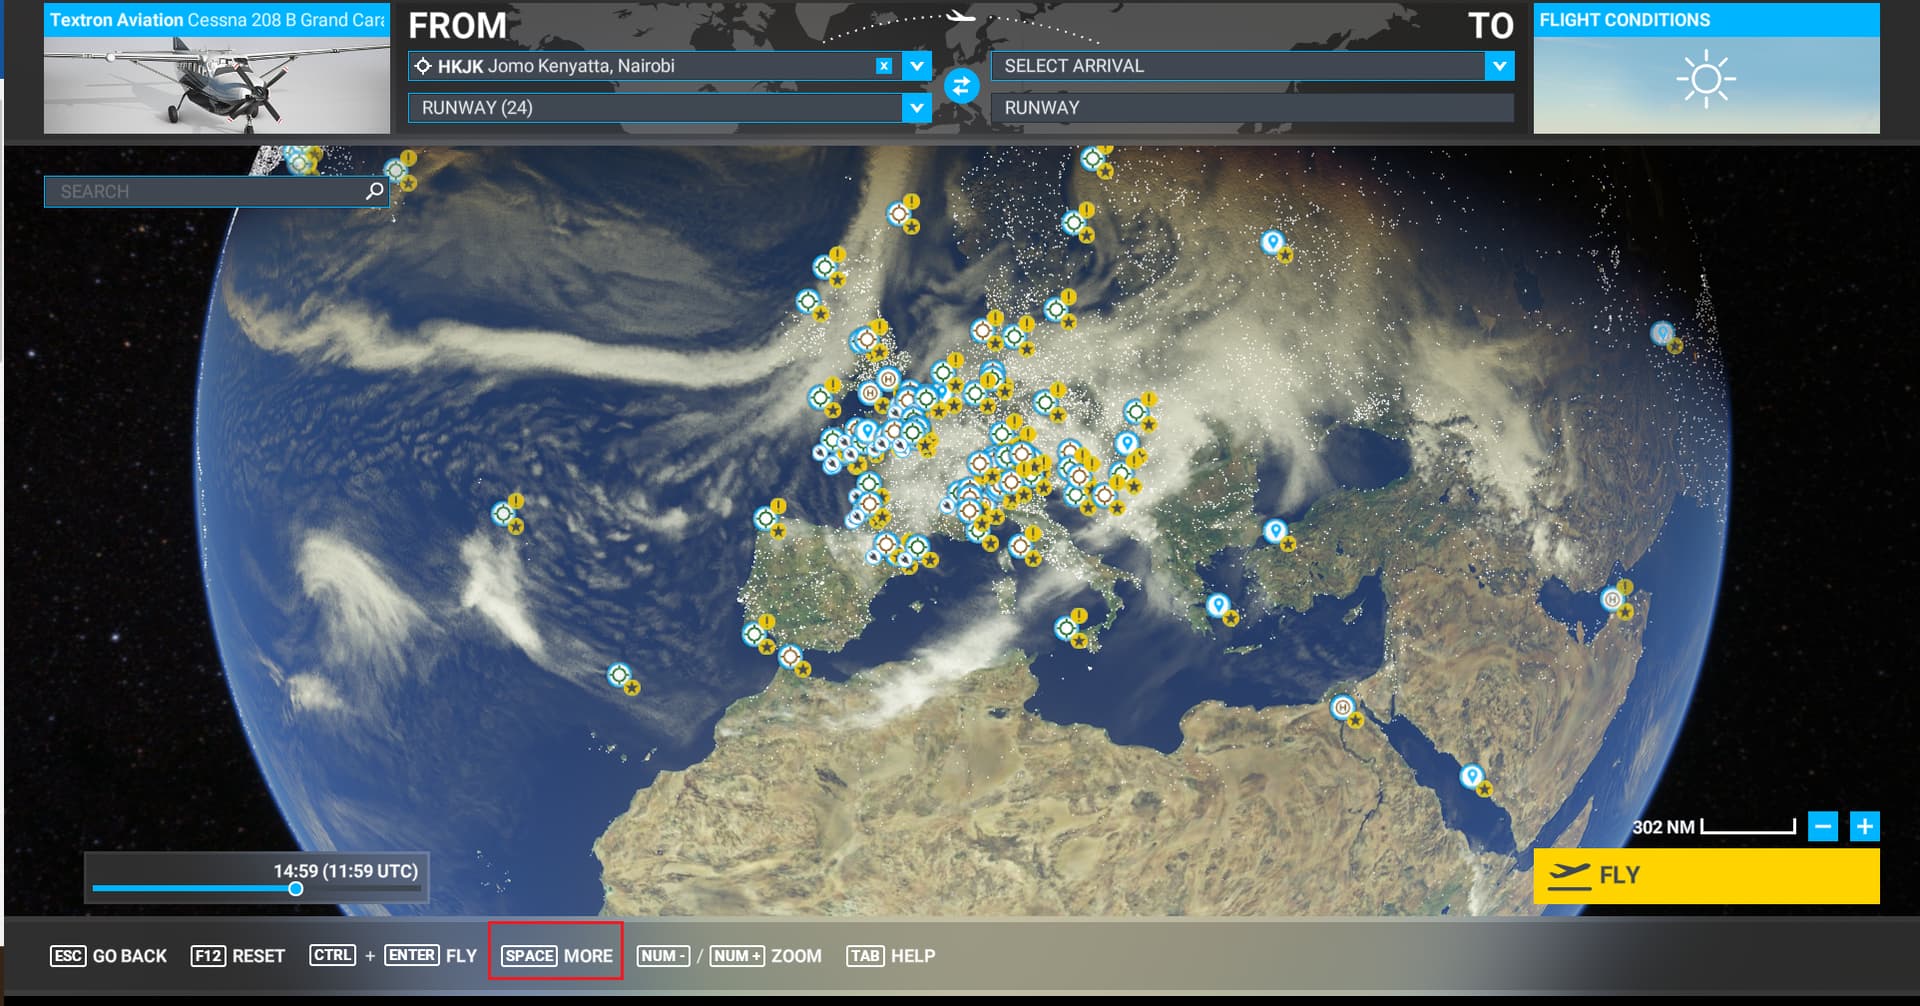Select the airport marker over western Ireland
Image resolution: width=1920 pixels, height=1006 pixels.
(821, 397)
